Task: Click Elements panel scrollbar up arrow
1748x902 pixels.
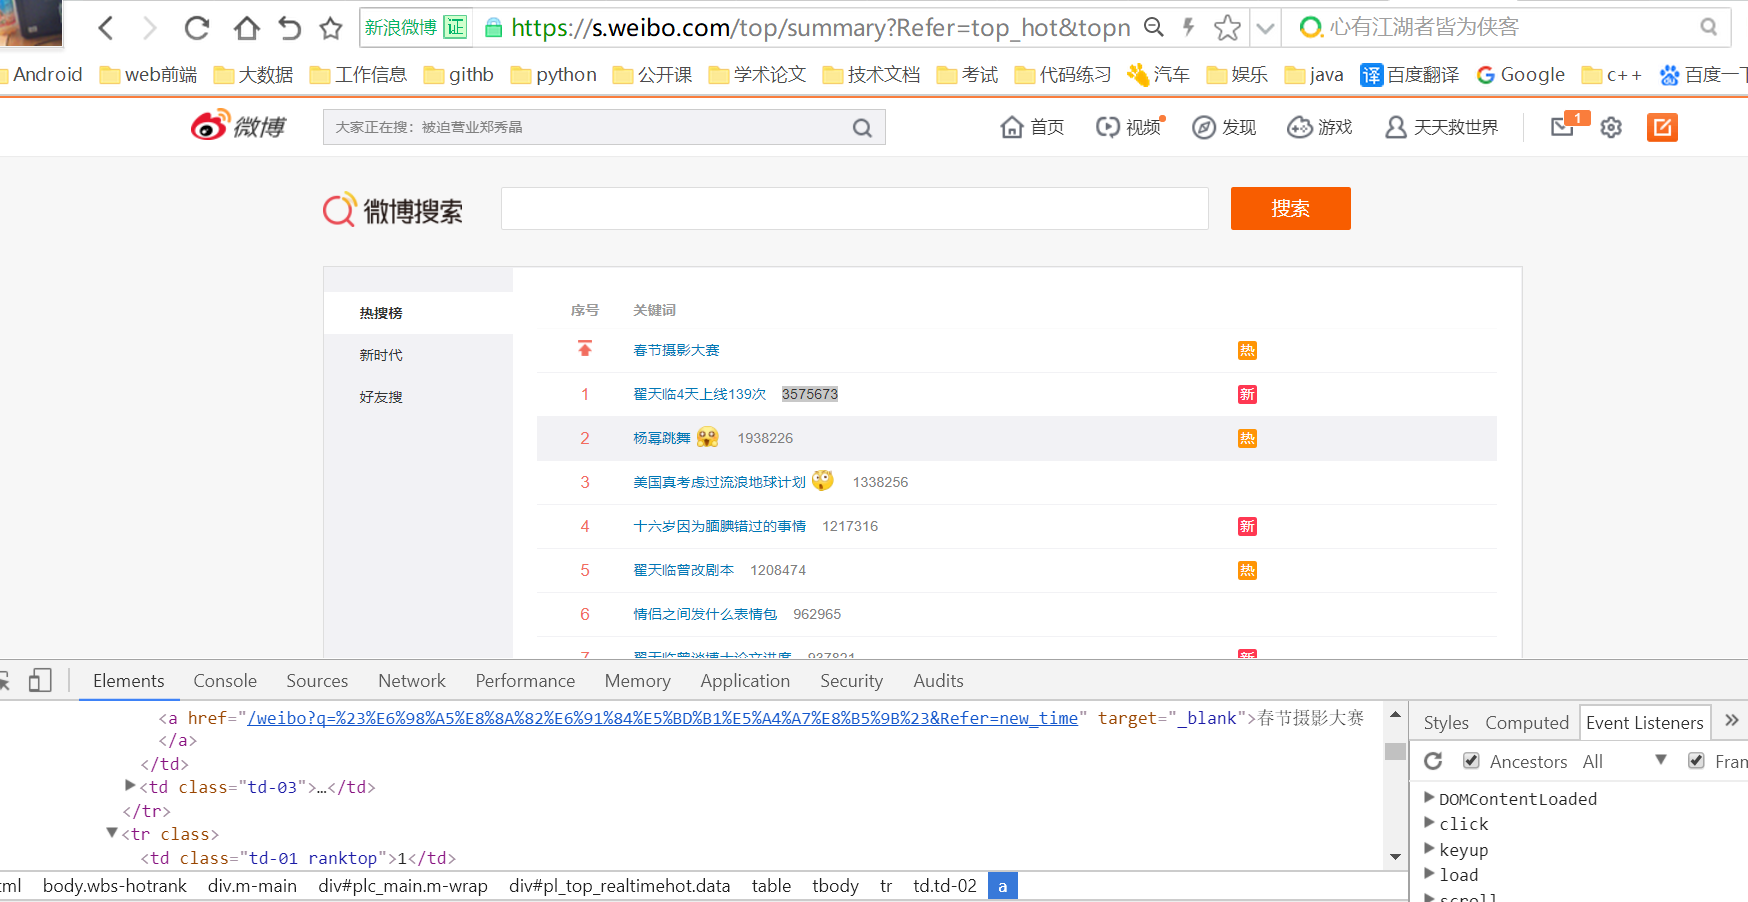Action: click(1395, 715)
